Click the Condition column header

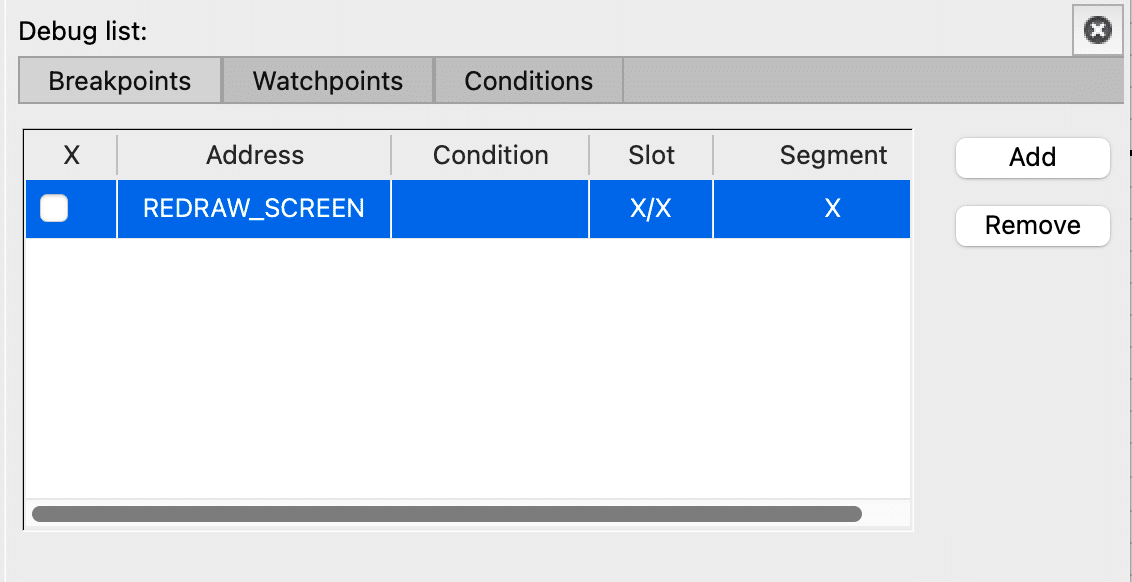point(490,155)
